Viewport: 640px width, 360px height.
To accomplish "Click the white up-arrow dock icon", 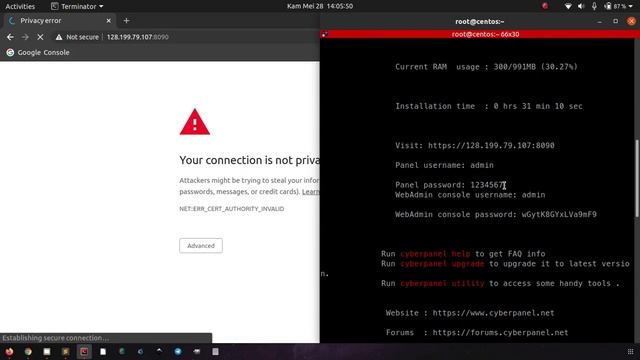I will tap(159, 351).
